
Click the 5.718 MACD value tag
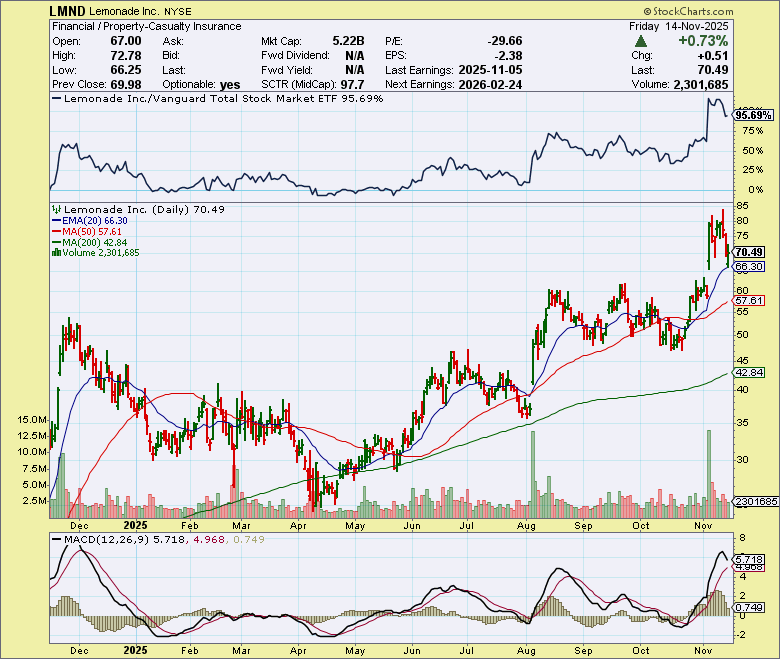(x=749, y=560)
